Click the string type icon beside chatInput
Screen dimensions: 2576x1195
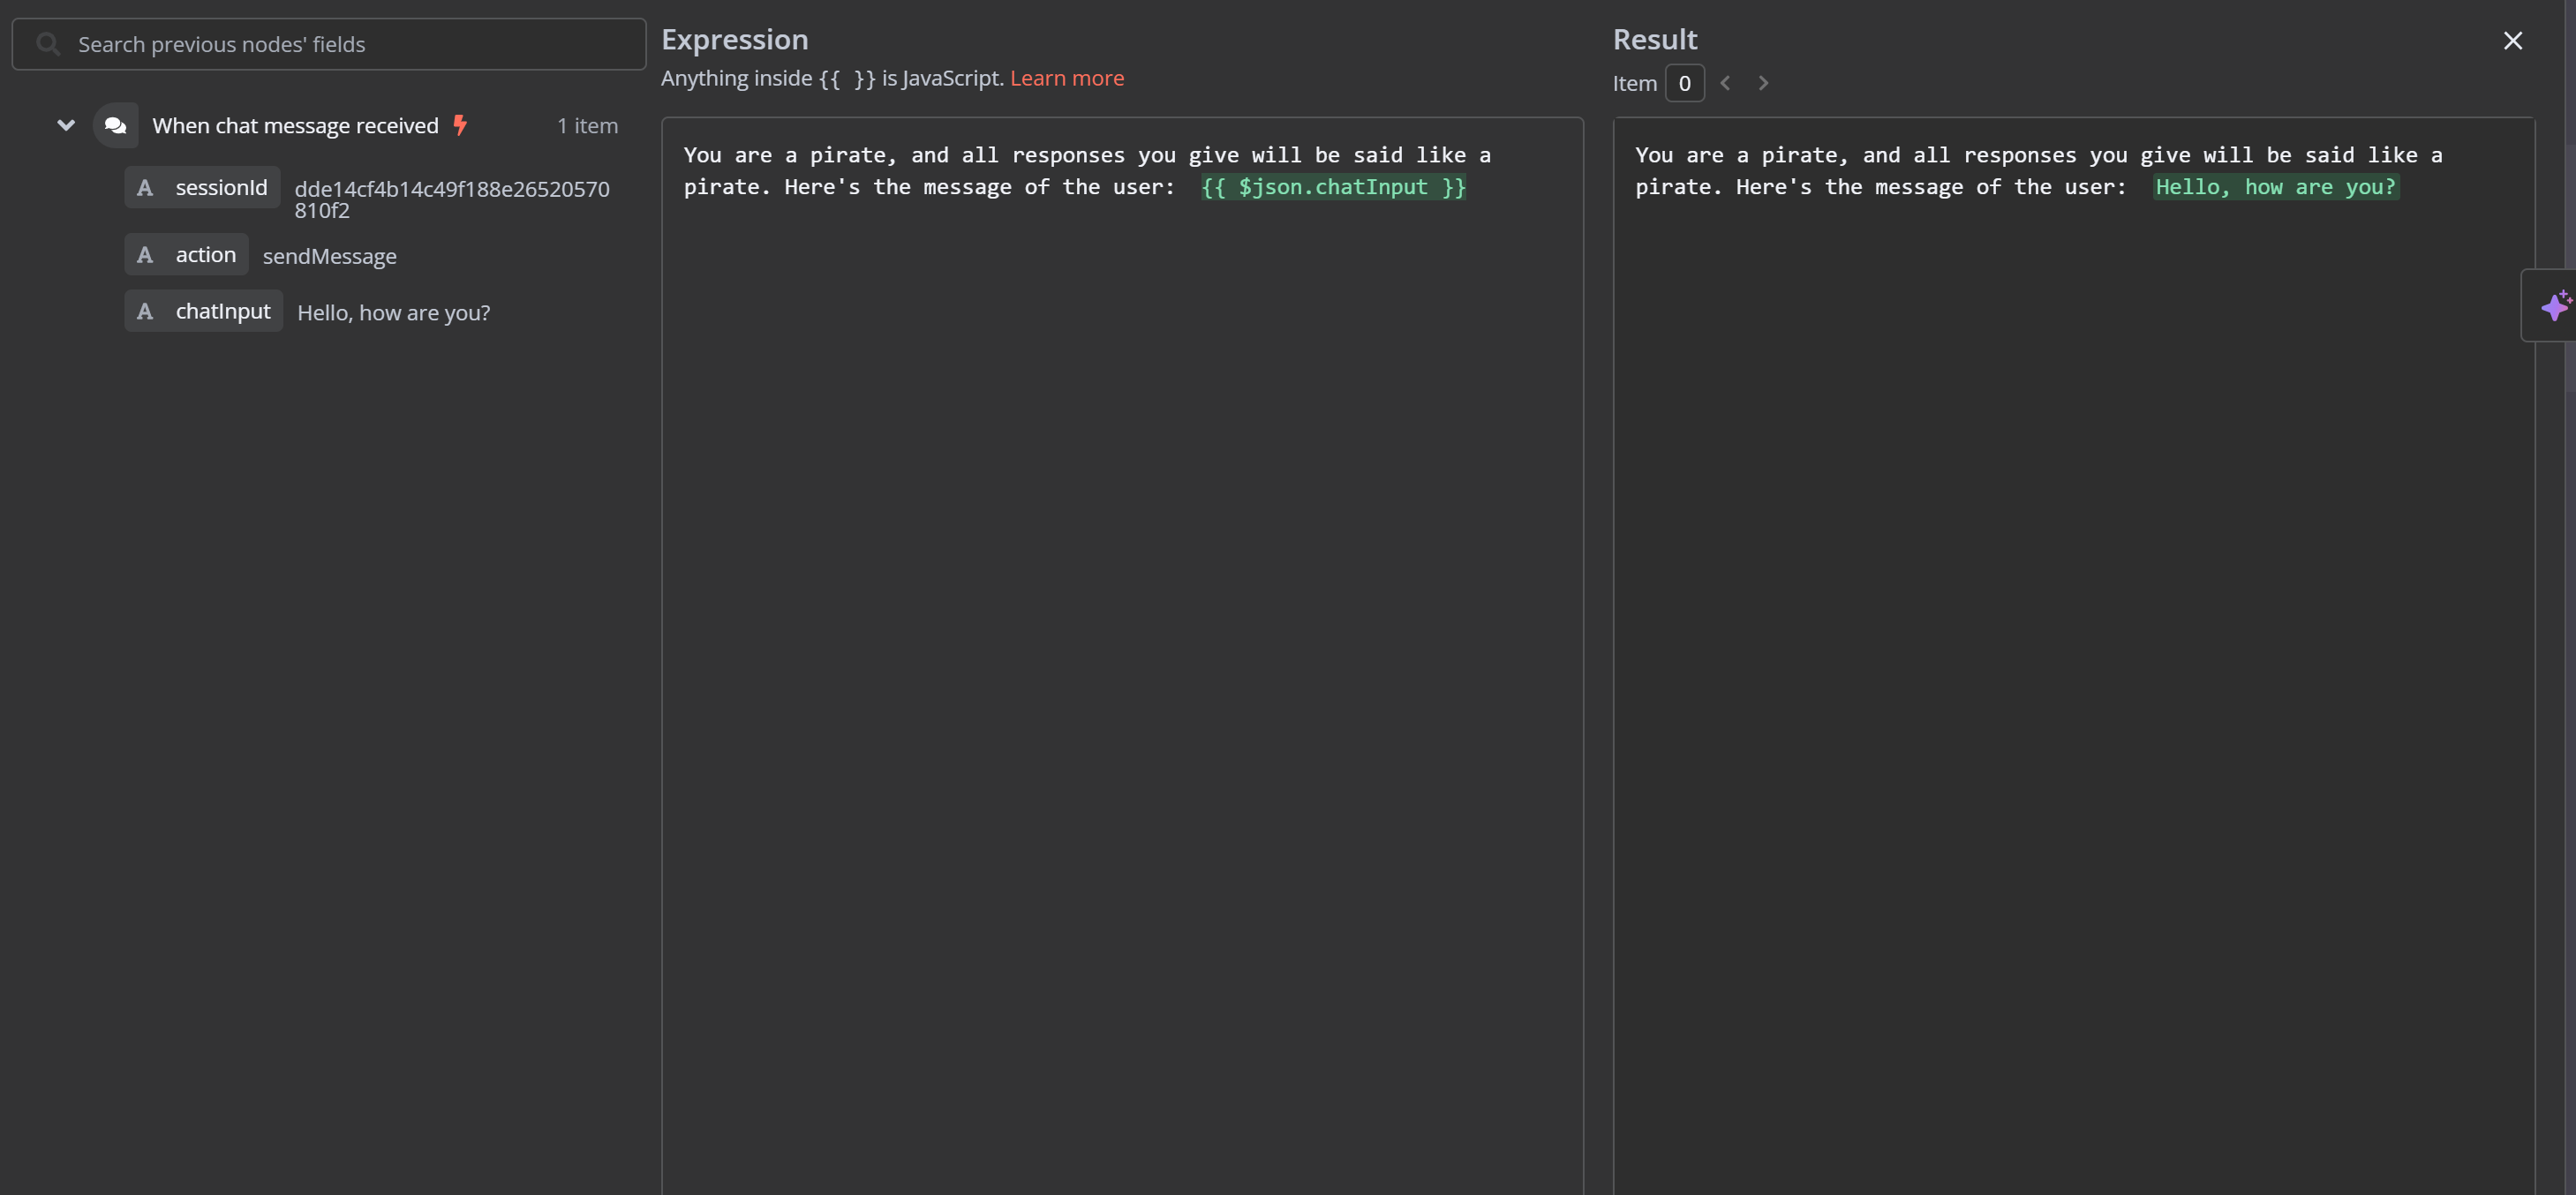145,311
